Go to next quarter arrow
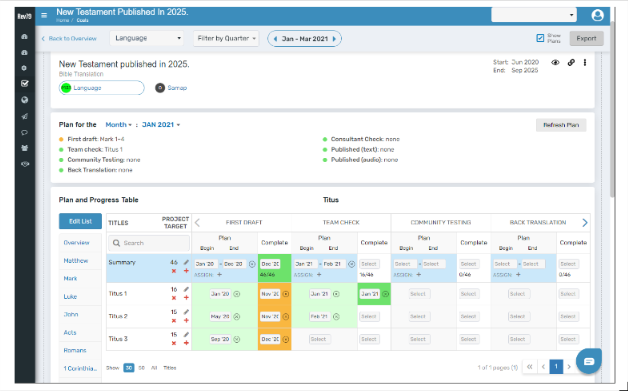This screenshot has width=628, height=391. click(334, 39)
